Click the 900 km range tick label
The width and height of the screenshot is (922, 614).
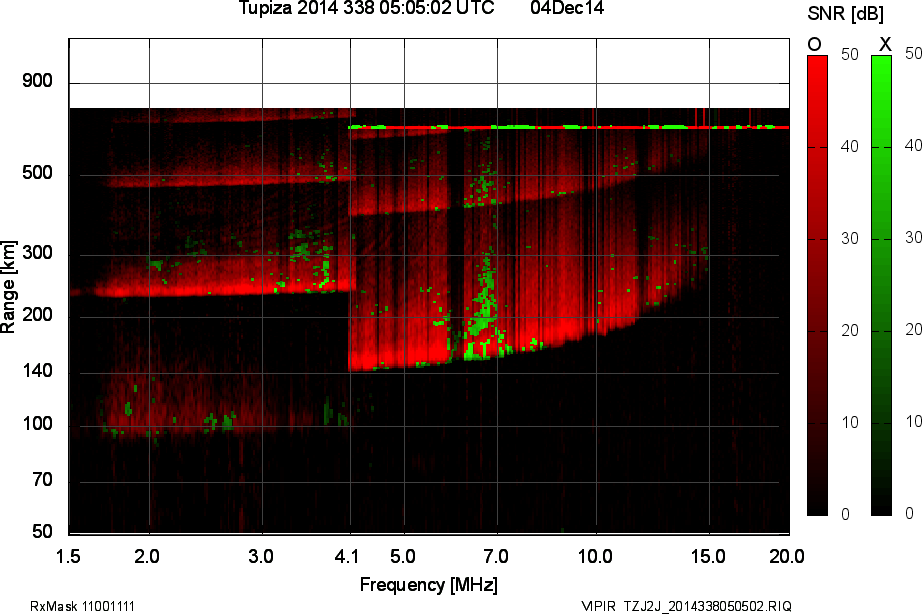point(37,81)
